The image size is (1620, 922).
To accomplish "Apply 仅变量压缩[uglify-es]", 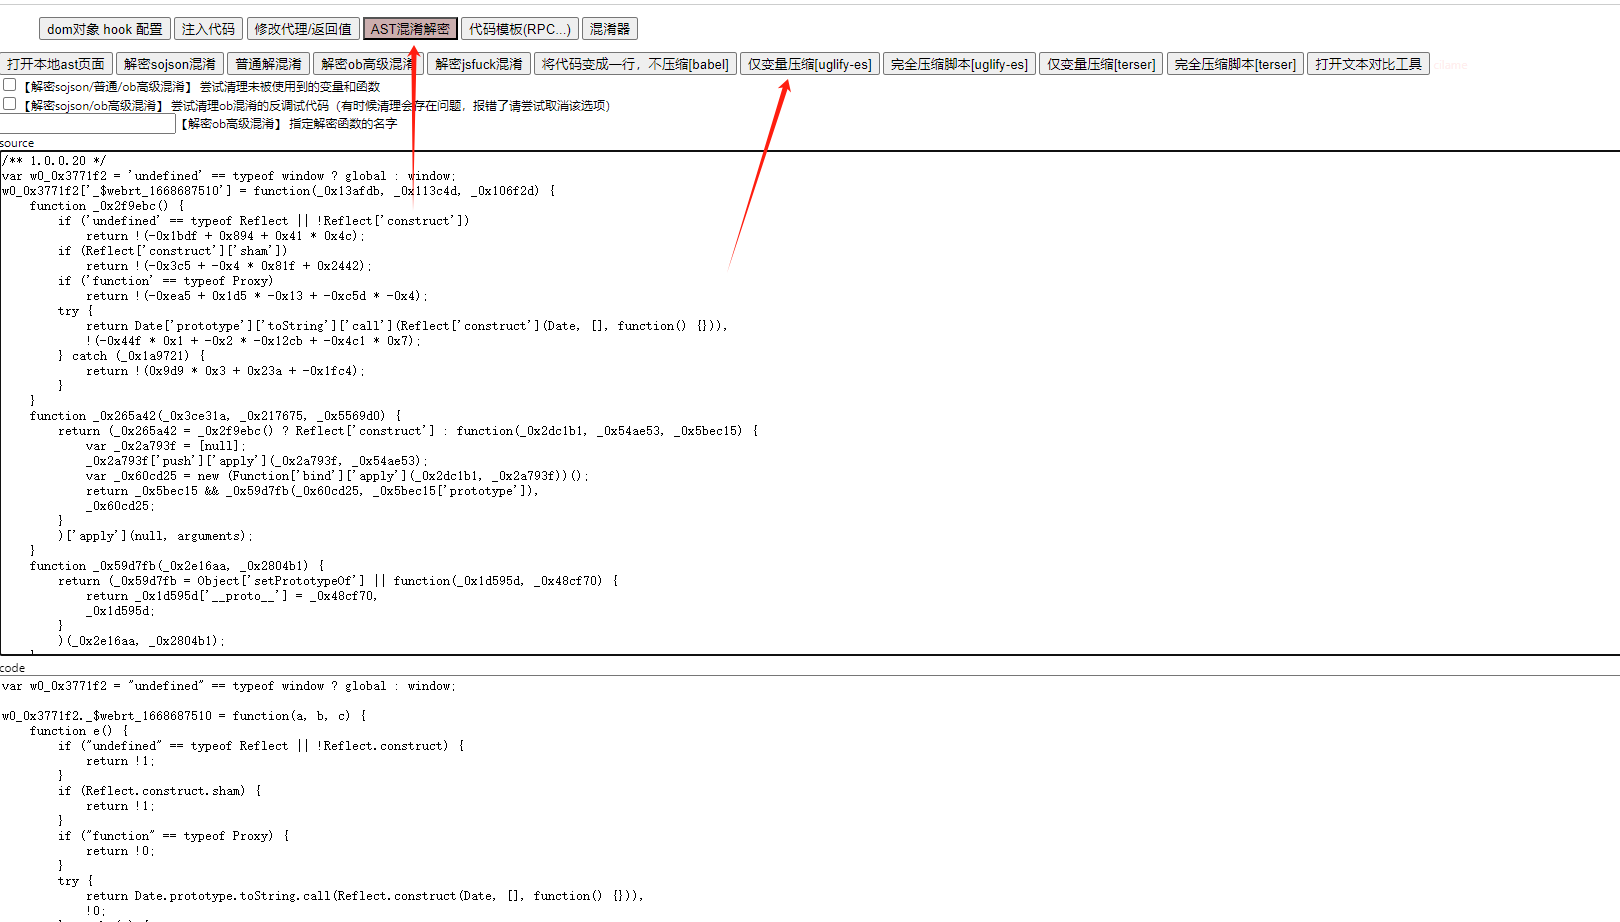I will 809,63.
